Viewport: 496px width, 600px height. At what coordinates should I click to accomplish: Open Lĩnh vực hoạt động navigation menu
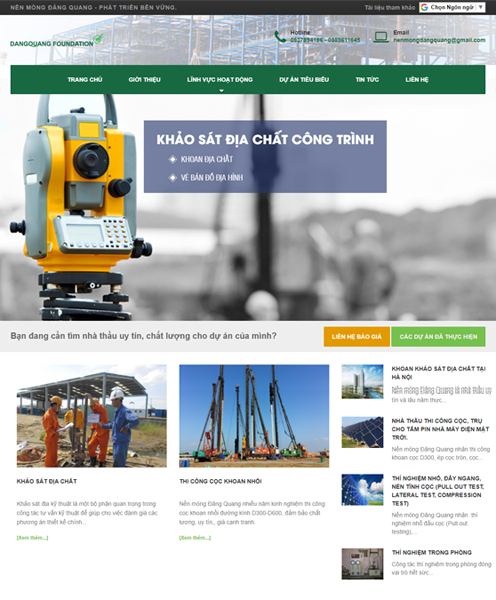click(x=220, y=80)
